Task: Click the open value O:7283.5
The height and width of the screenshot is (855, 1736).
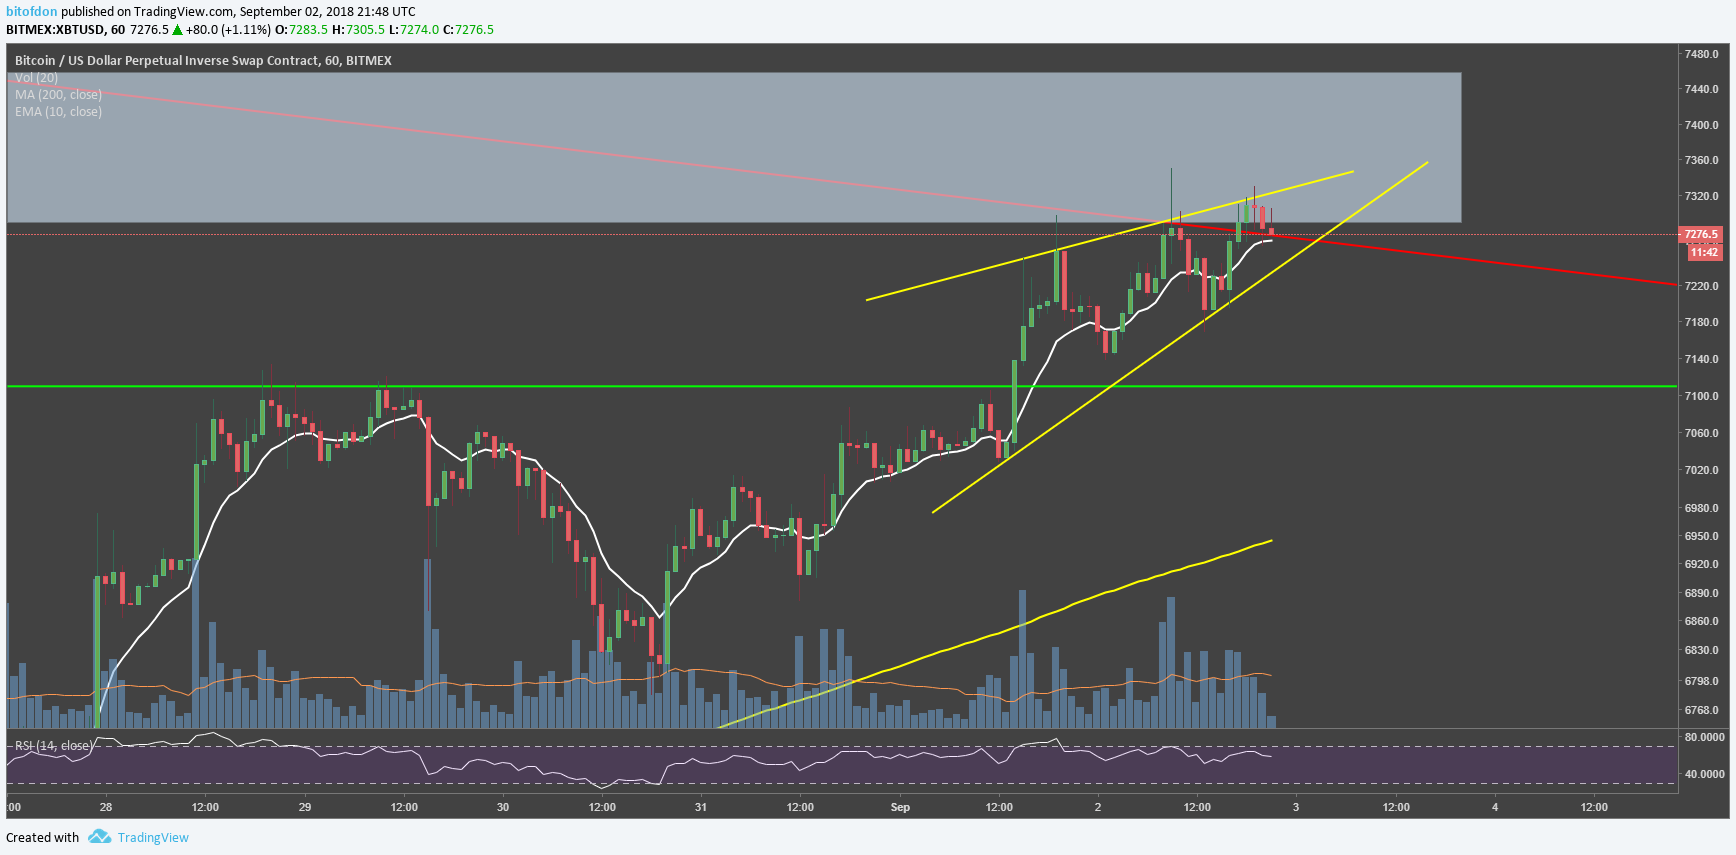Action: (301, 30)
